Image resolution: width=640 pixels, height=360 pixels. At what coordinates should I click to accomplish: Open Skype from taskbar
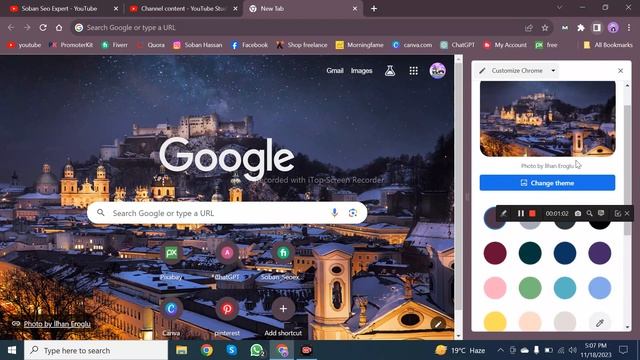pos(231,350)
